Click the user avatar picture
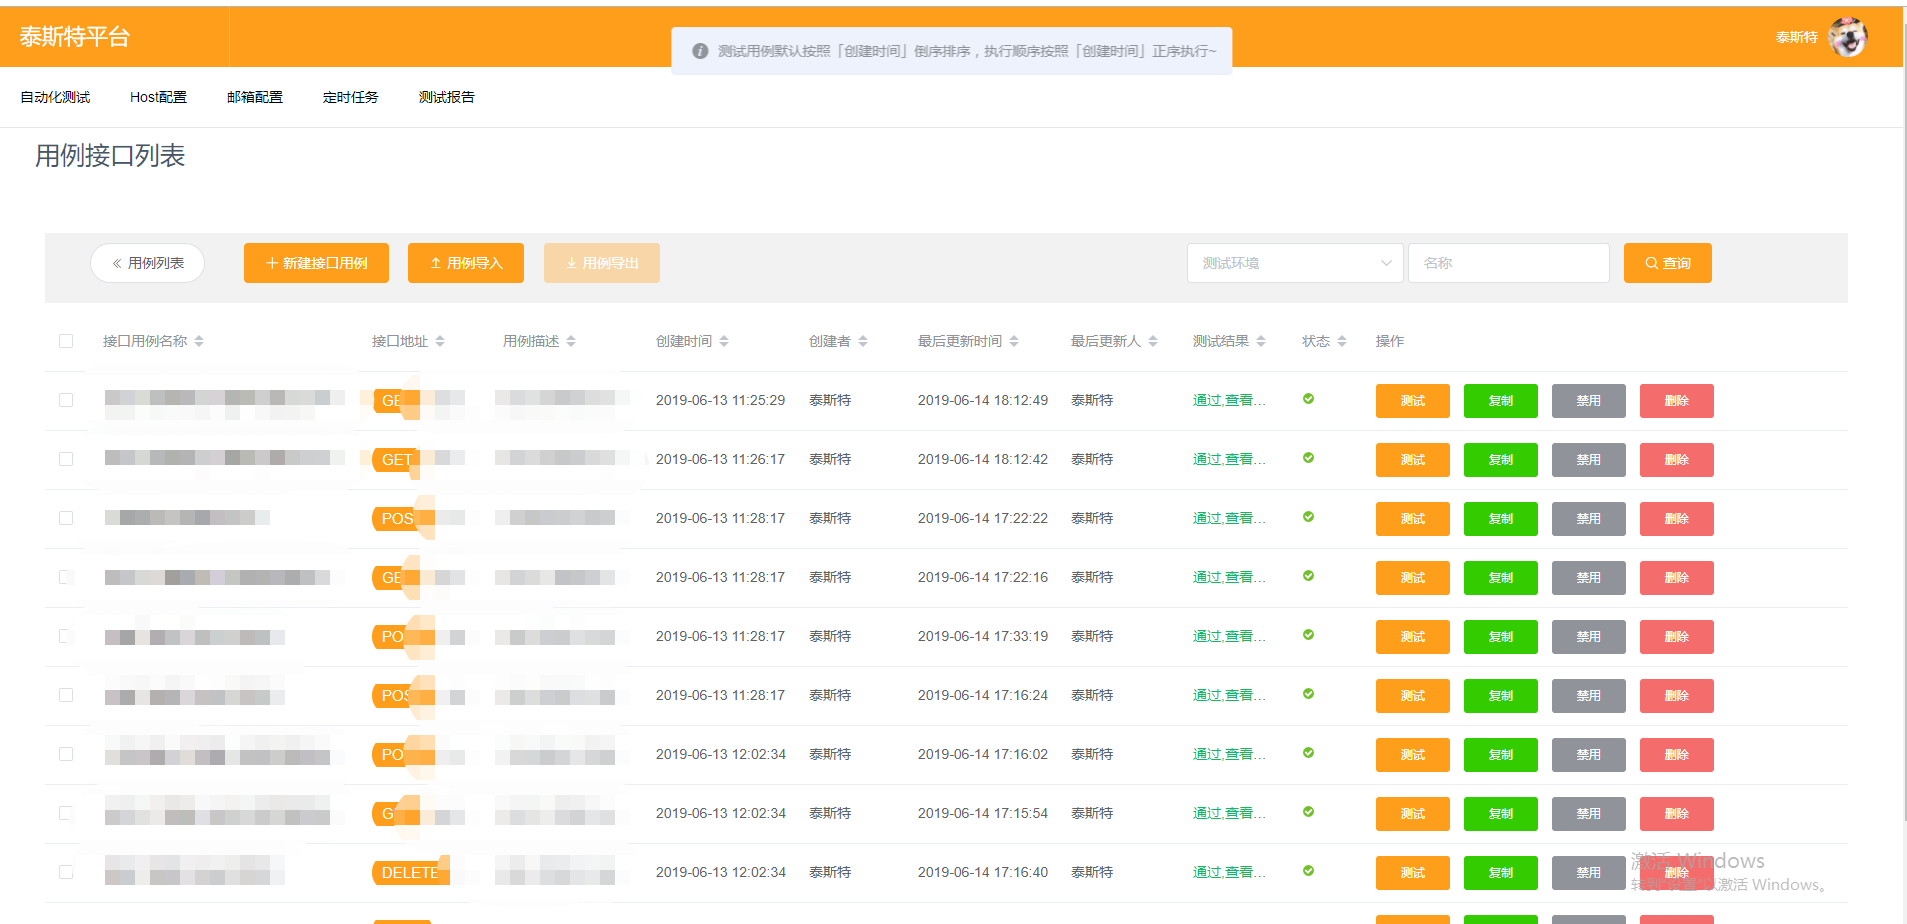The height and width of the screenshot is (924, 1907). (x=1847, y=38)
